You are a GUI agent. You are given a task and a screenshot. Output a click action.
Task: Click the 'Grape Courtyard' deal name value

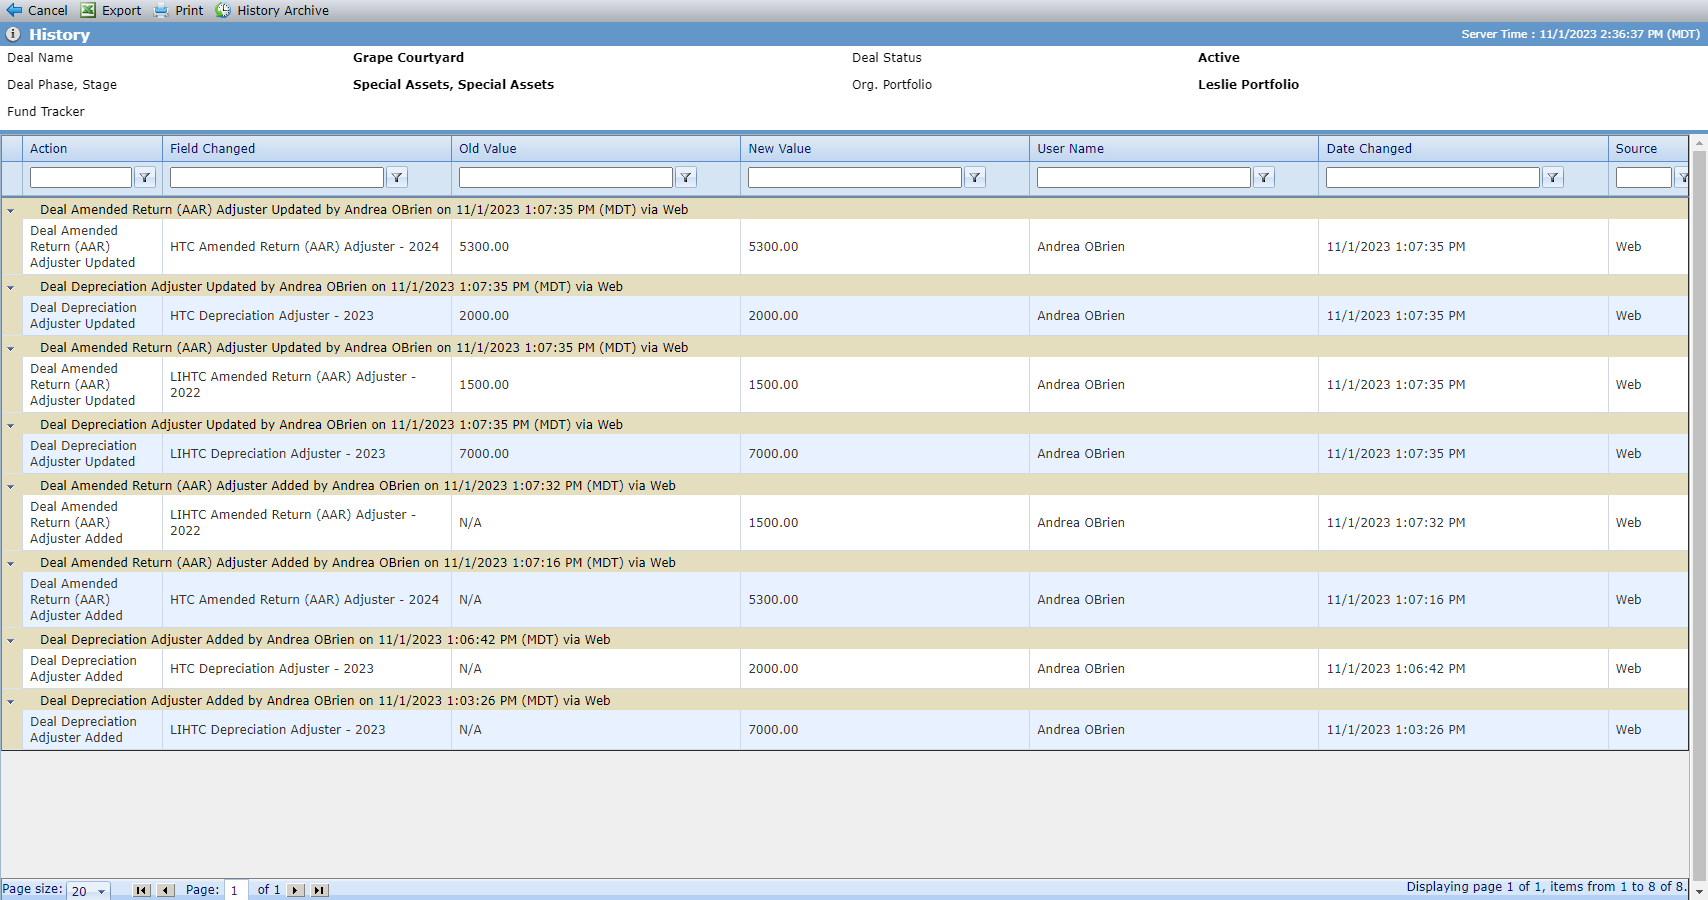coord(408,58)
